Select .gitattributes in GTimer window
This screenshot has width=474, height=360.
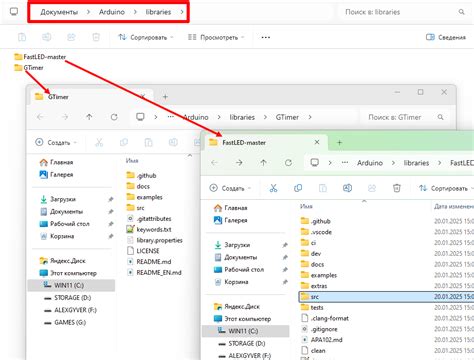pyautogui.click(x=149, y=219)
